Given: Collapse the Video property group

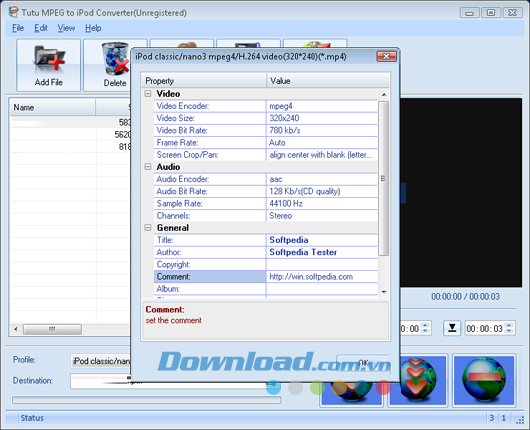Looking at the screenshot, I should coord(148,94).
